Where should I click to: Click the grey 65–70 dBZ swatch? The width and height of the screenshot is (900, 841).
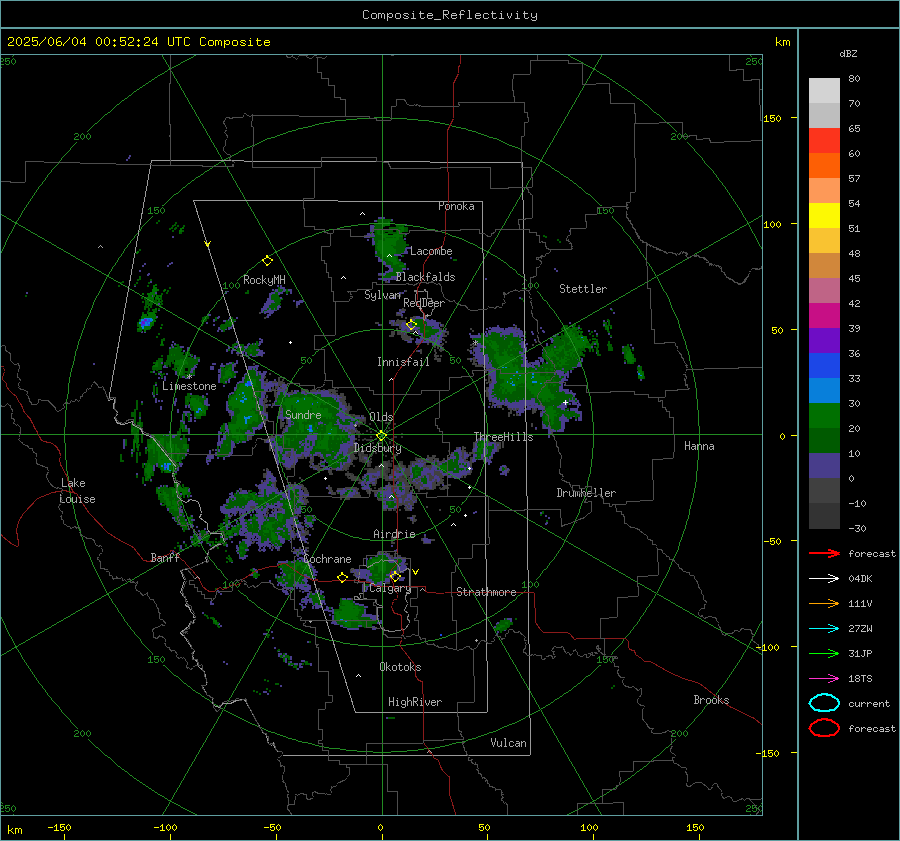click(x=824, y=115)
